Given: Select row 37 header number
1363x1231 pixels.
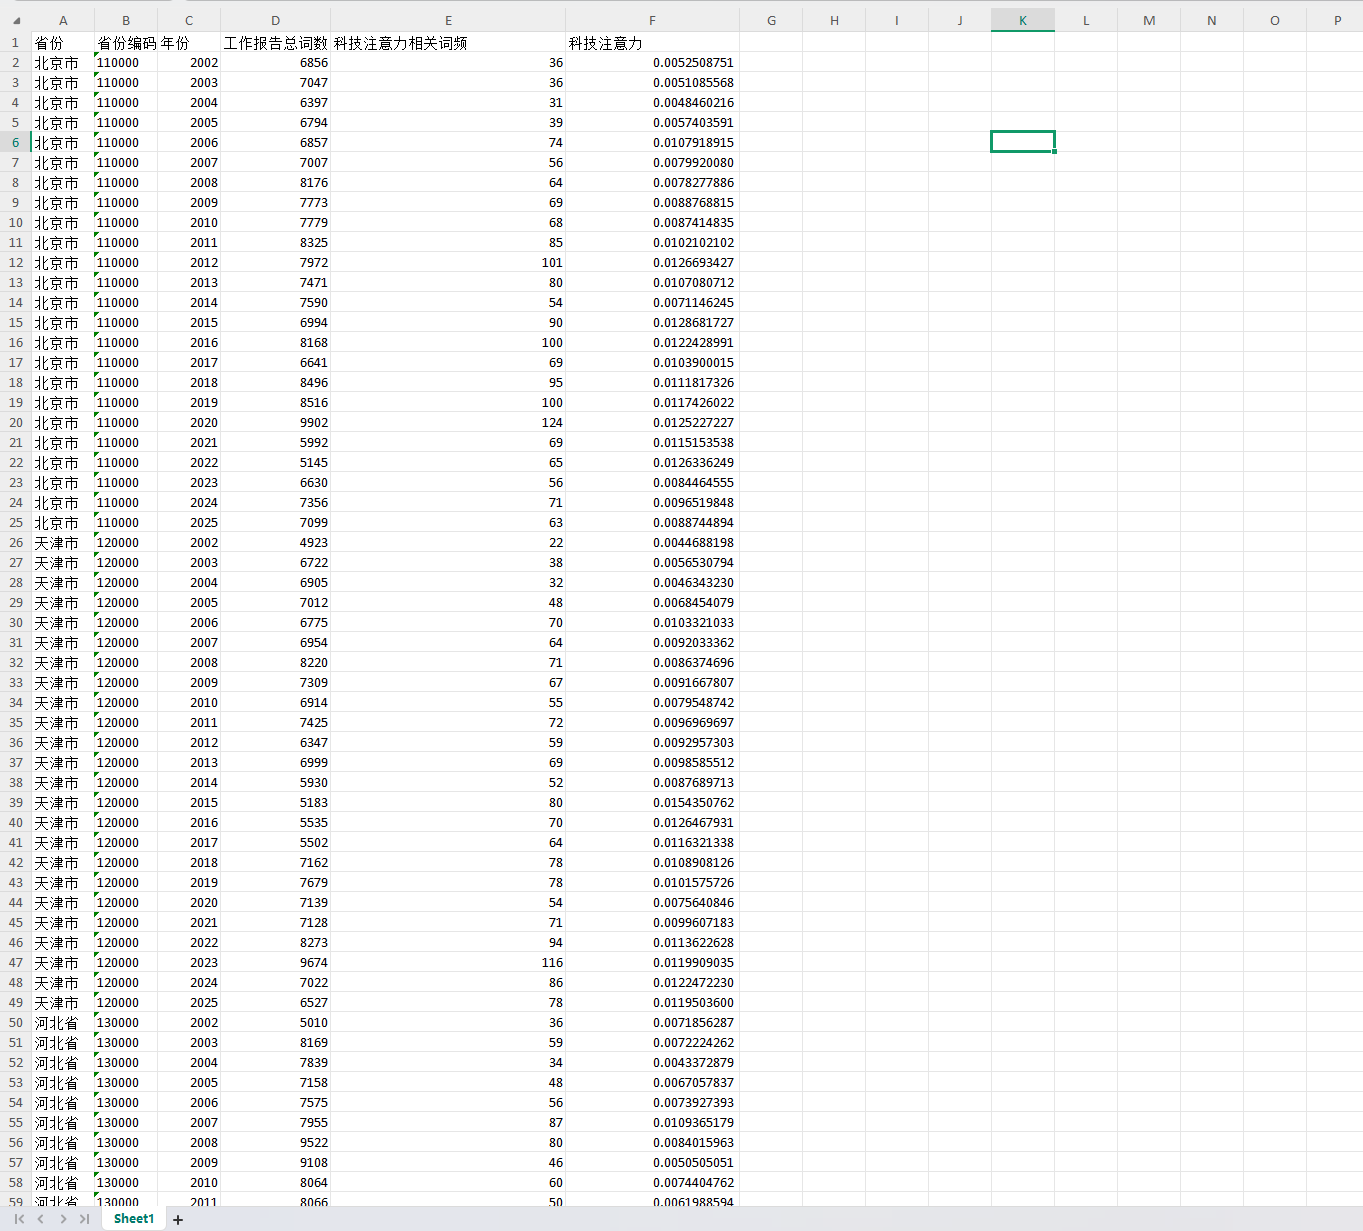Looking at the screenshot, I should pyautogui.click(x=15, y=763).
